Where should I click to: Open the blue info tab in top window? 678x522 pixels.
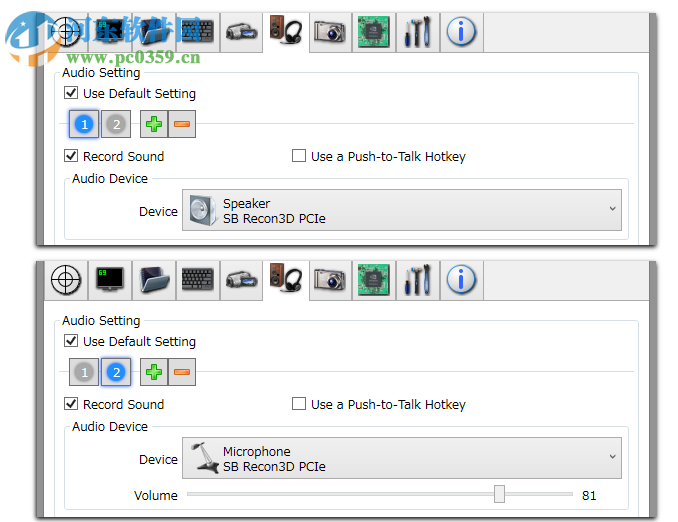[461, 32]
